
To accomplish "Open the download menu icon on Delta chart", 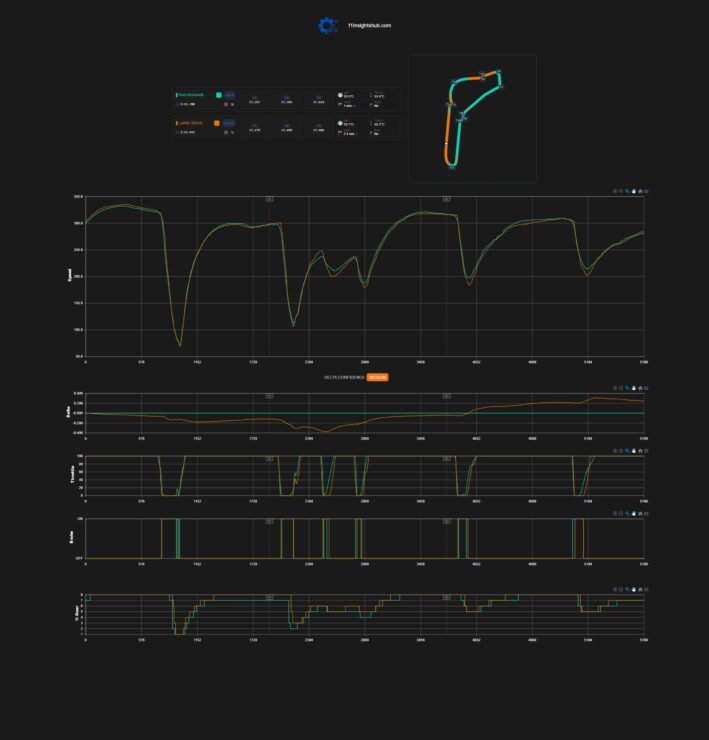I will coord(646,388).
